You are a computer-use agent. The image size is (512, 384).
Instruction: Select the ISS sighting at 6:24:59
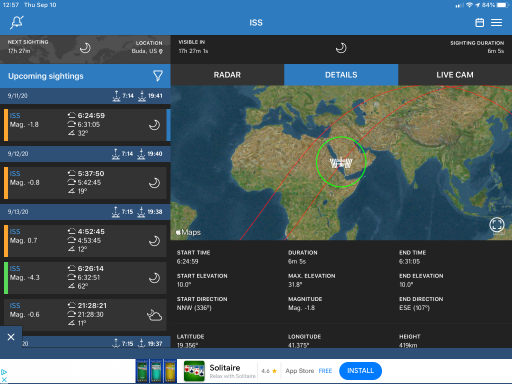[x=85, y=125]
